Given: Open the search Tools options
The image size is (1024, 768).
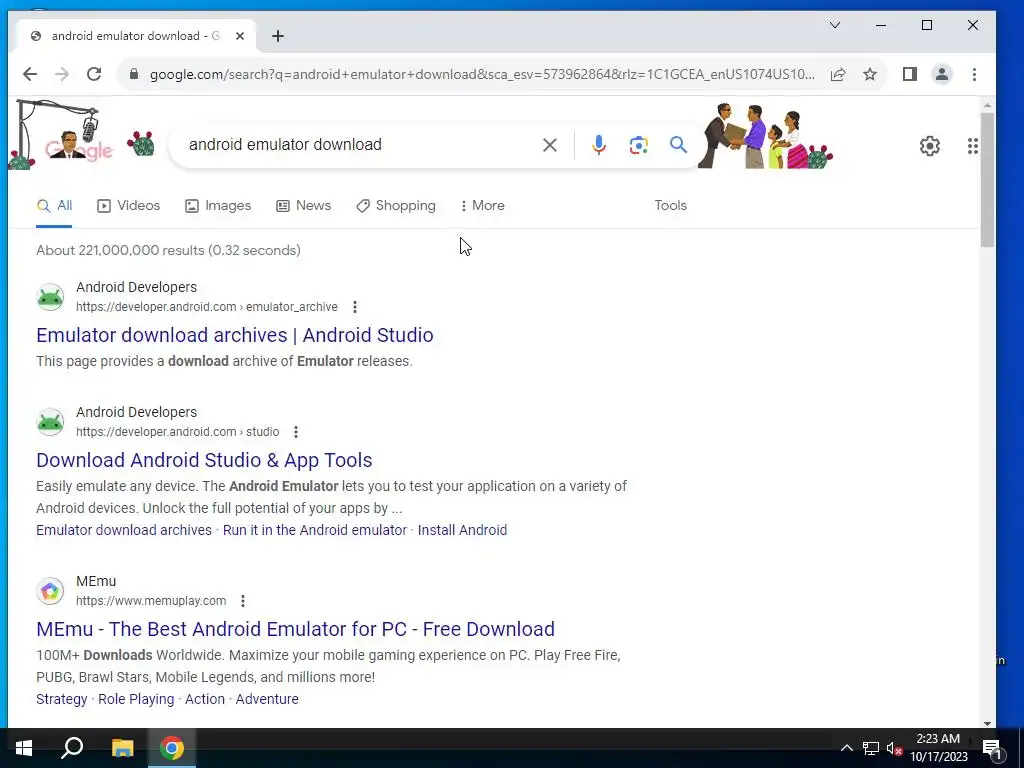Looking at the screenshot, I should pyautogui.click(x=671, y=206).
